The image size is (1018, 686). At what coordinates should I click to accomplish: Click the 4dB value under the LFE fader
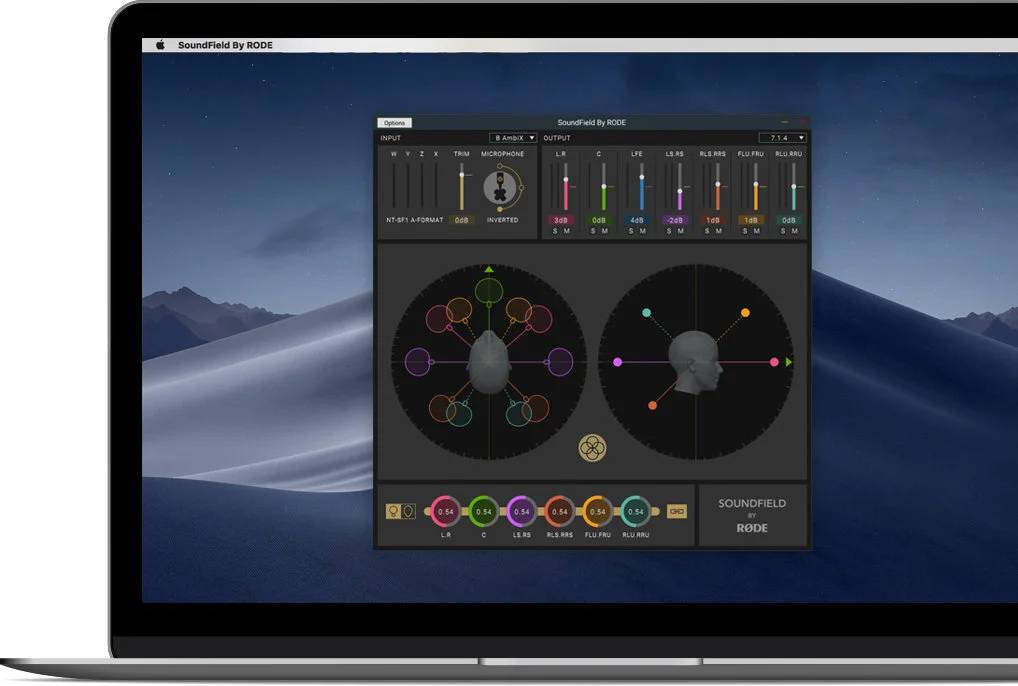point(636,220)
